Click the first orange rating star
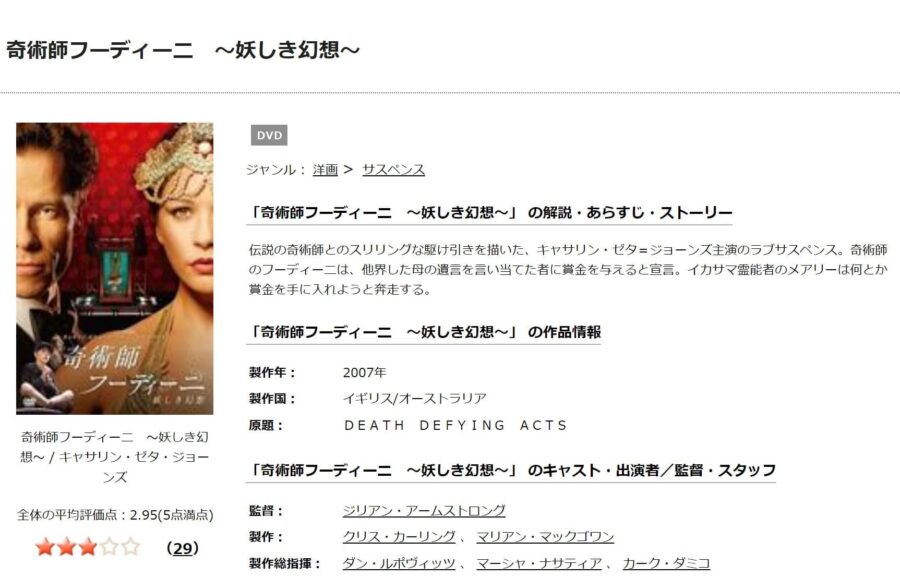Viewport: 900px width, 577px height. (45, 548)
